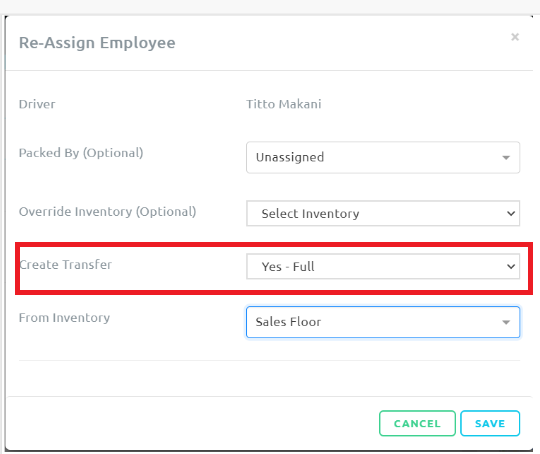Screen dimensions: 540x454
Task: Open the Packed By Unassigned dropdown
Action: (x=383, y=157)
